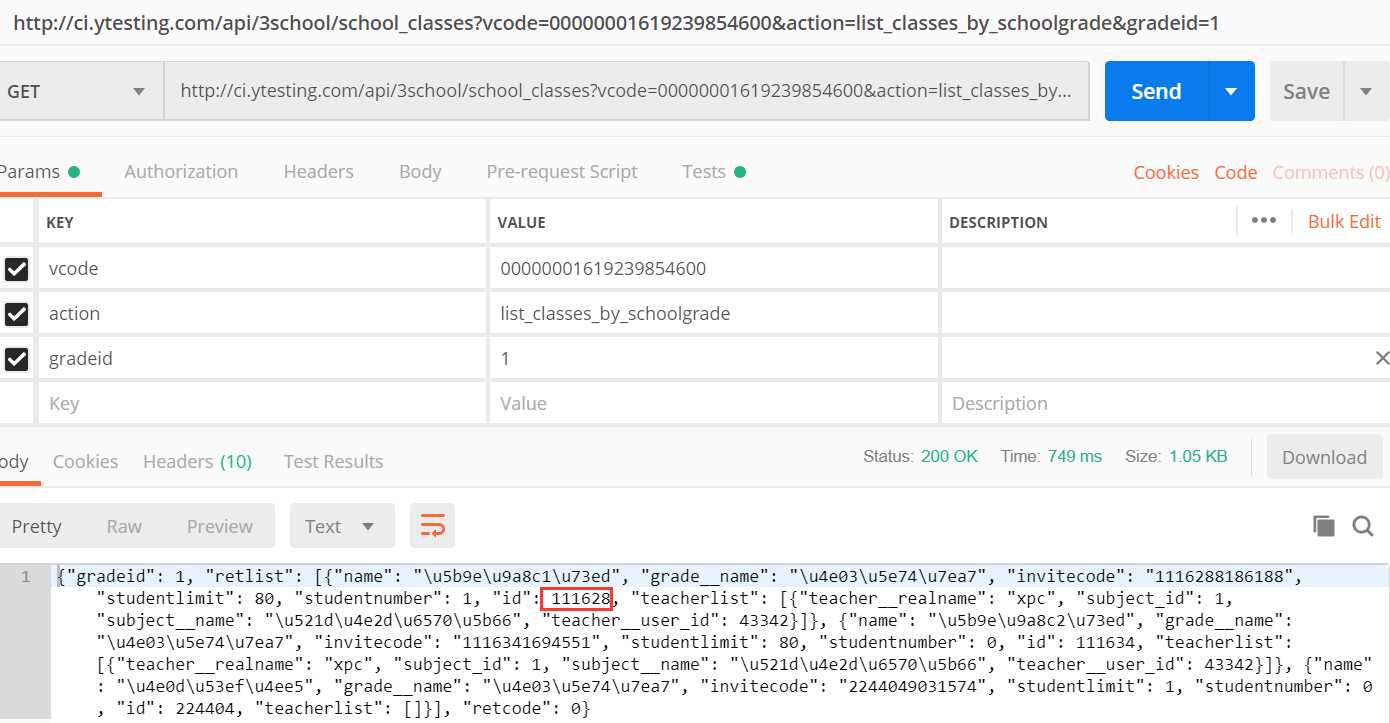Click the 1.05 KB size value
Screen dimensions: 1390x723
1198,456
